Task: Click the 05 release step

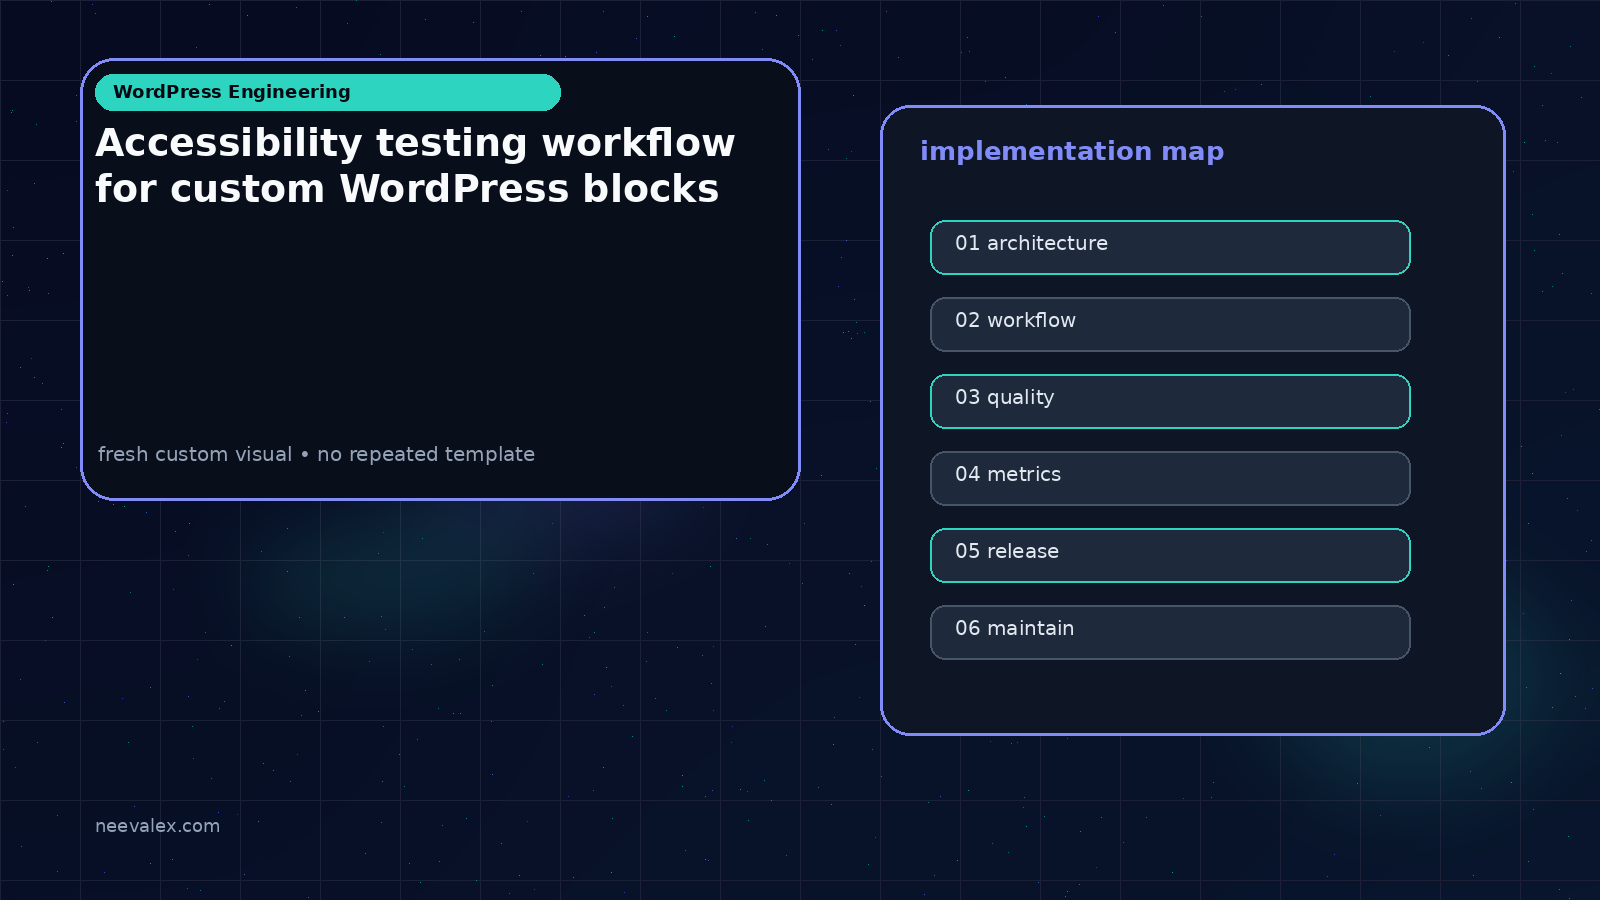Action: pos(1170,555)
